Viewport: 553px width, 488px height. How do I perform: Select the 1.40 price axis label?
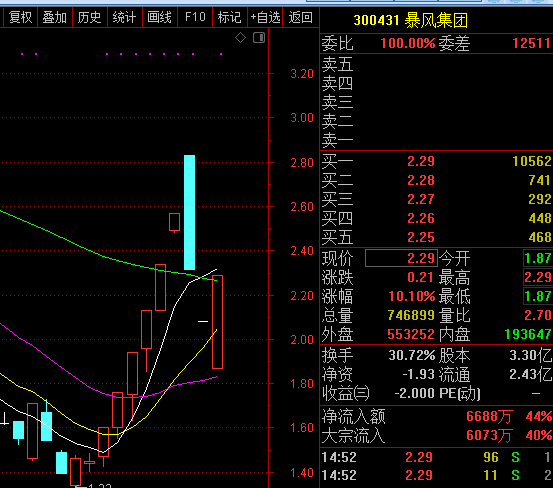302,472
